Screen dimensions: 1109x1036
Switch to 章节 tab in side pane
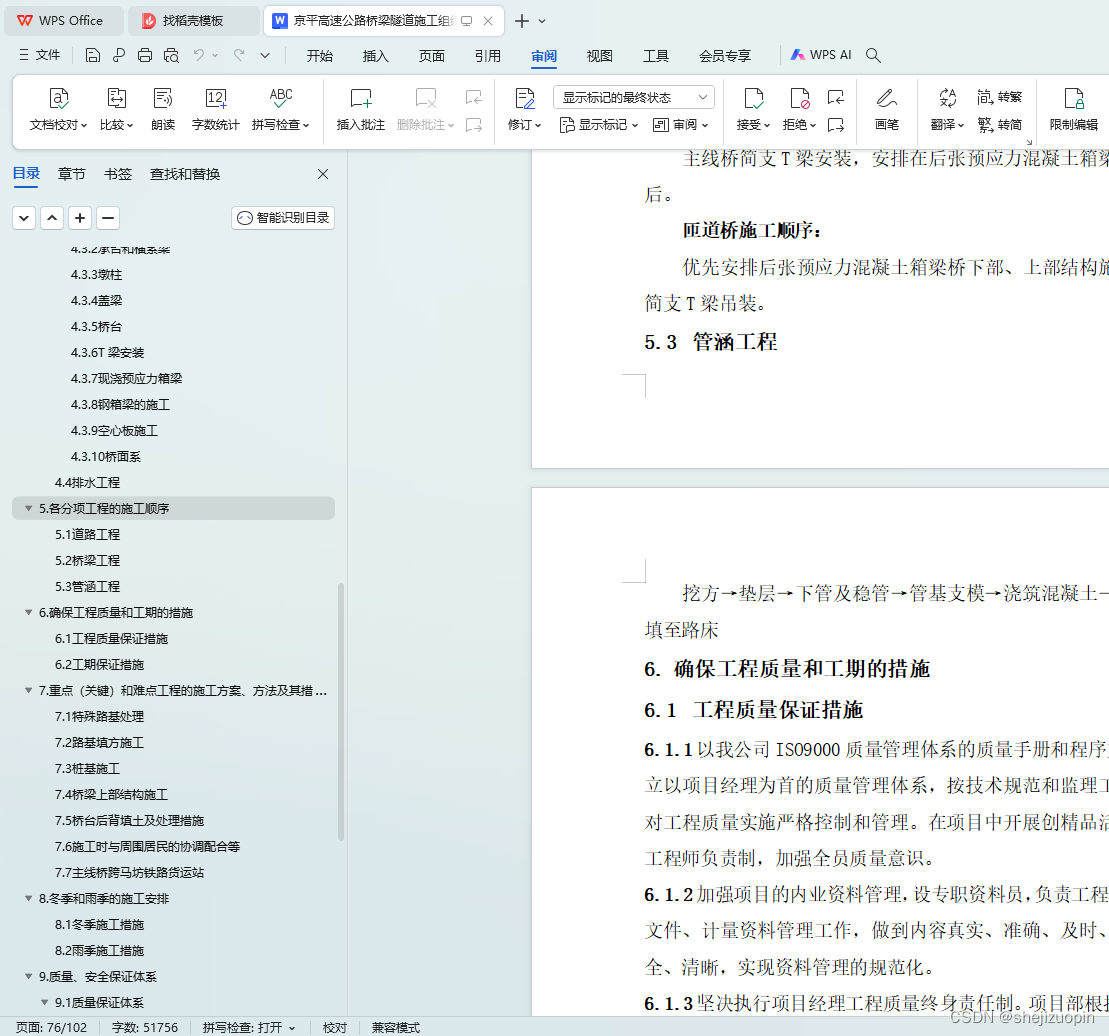(x=71, y=174)
